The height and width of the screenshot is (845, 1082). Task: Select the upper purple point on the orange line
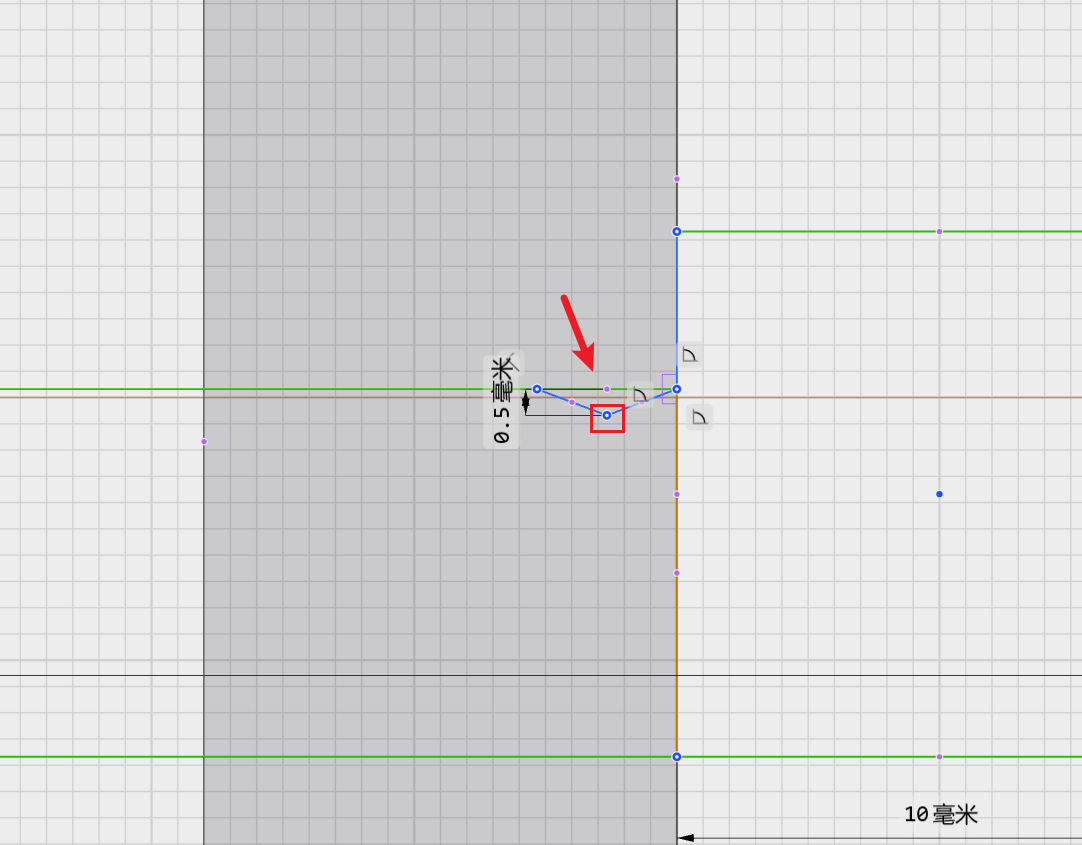[x=677, y=494]
